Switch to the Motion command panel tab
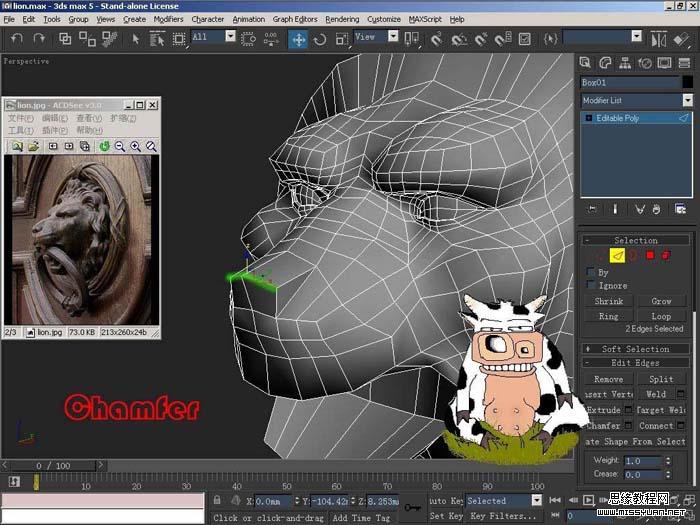This screenshot has height=525, width=700. click(x=645, y=63)
